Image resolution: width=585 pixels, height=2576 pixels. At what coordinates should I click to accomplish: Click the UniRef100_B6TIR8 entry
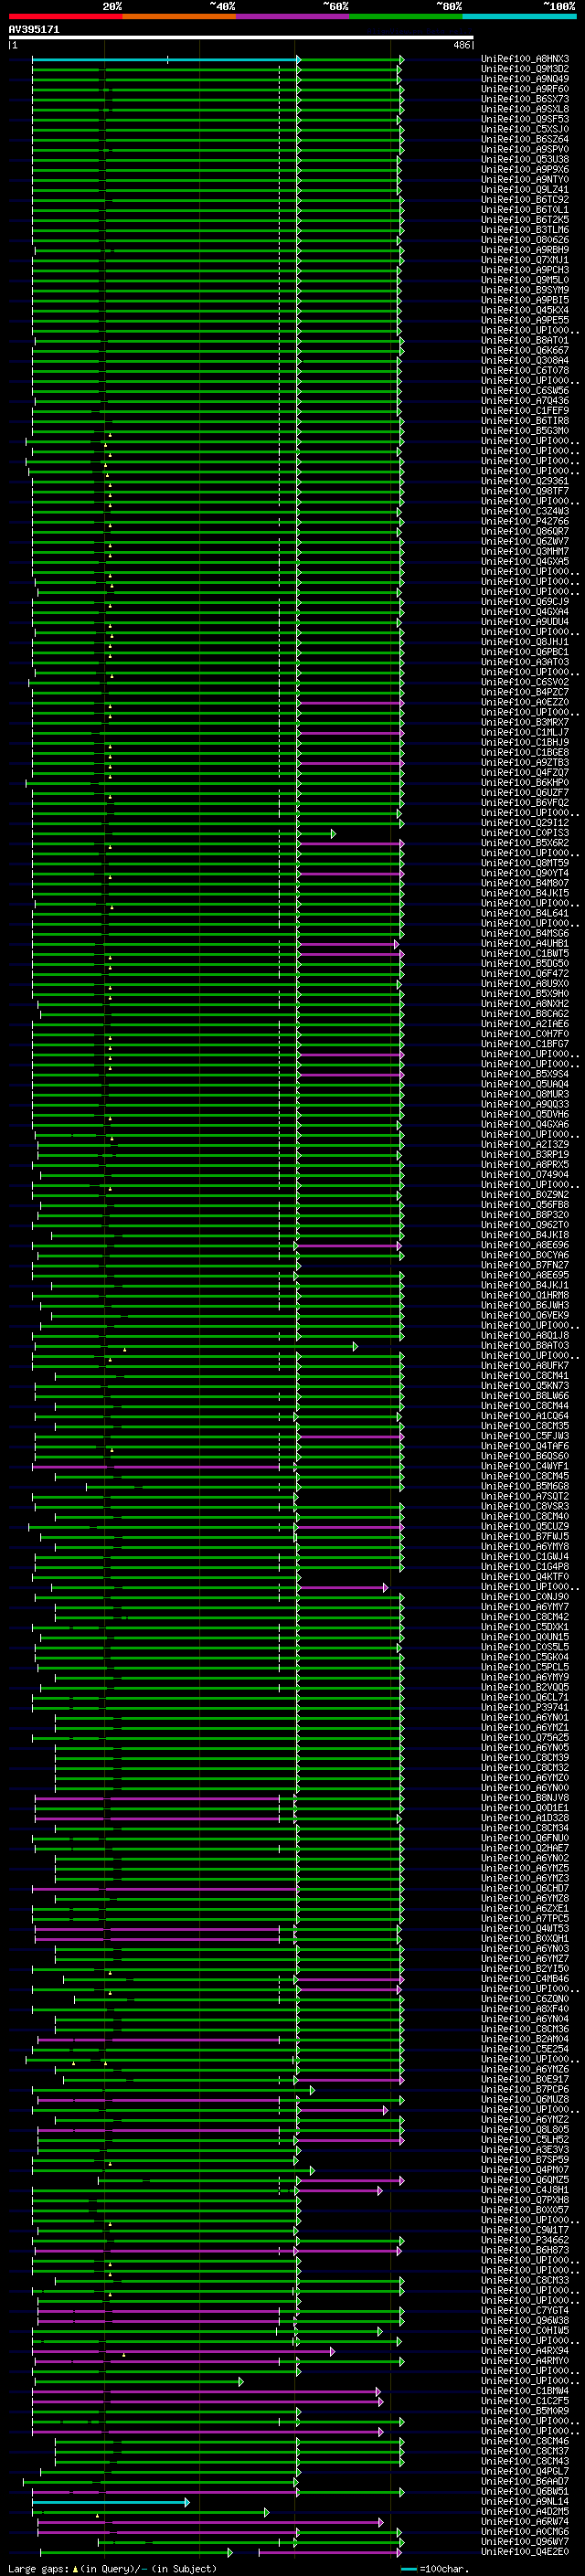click(525, 421)
